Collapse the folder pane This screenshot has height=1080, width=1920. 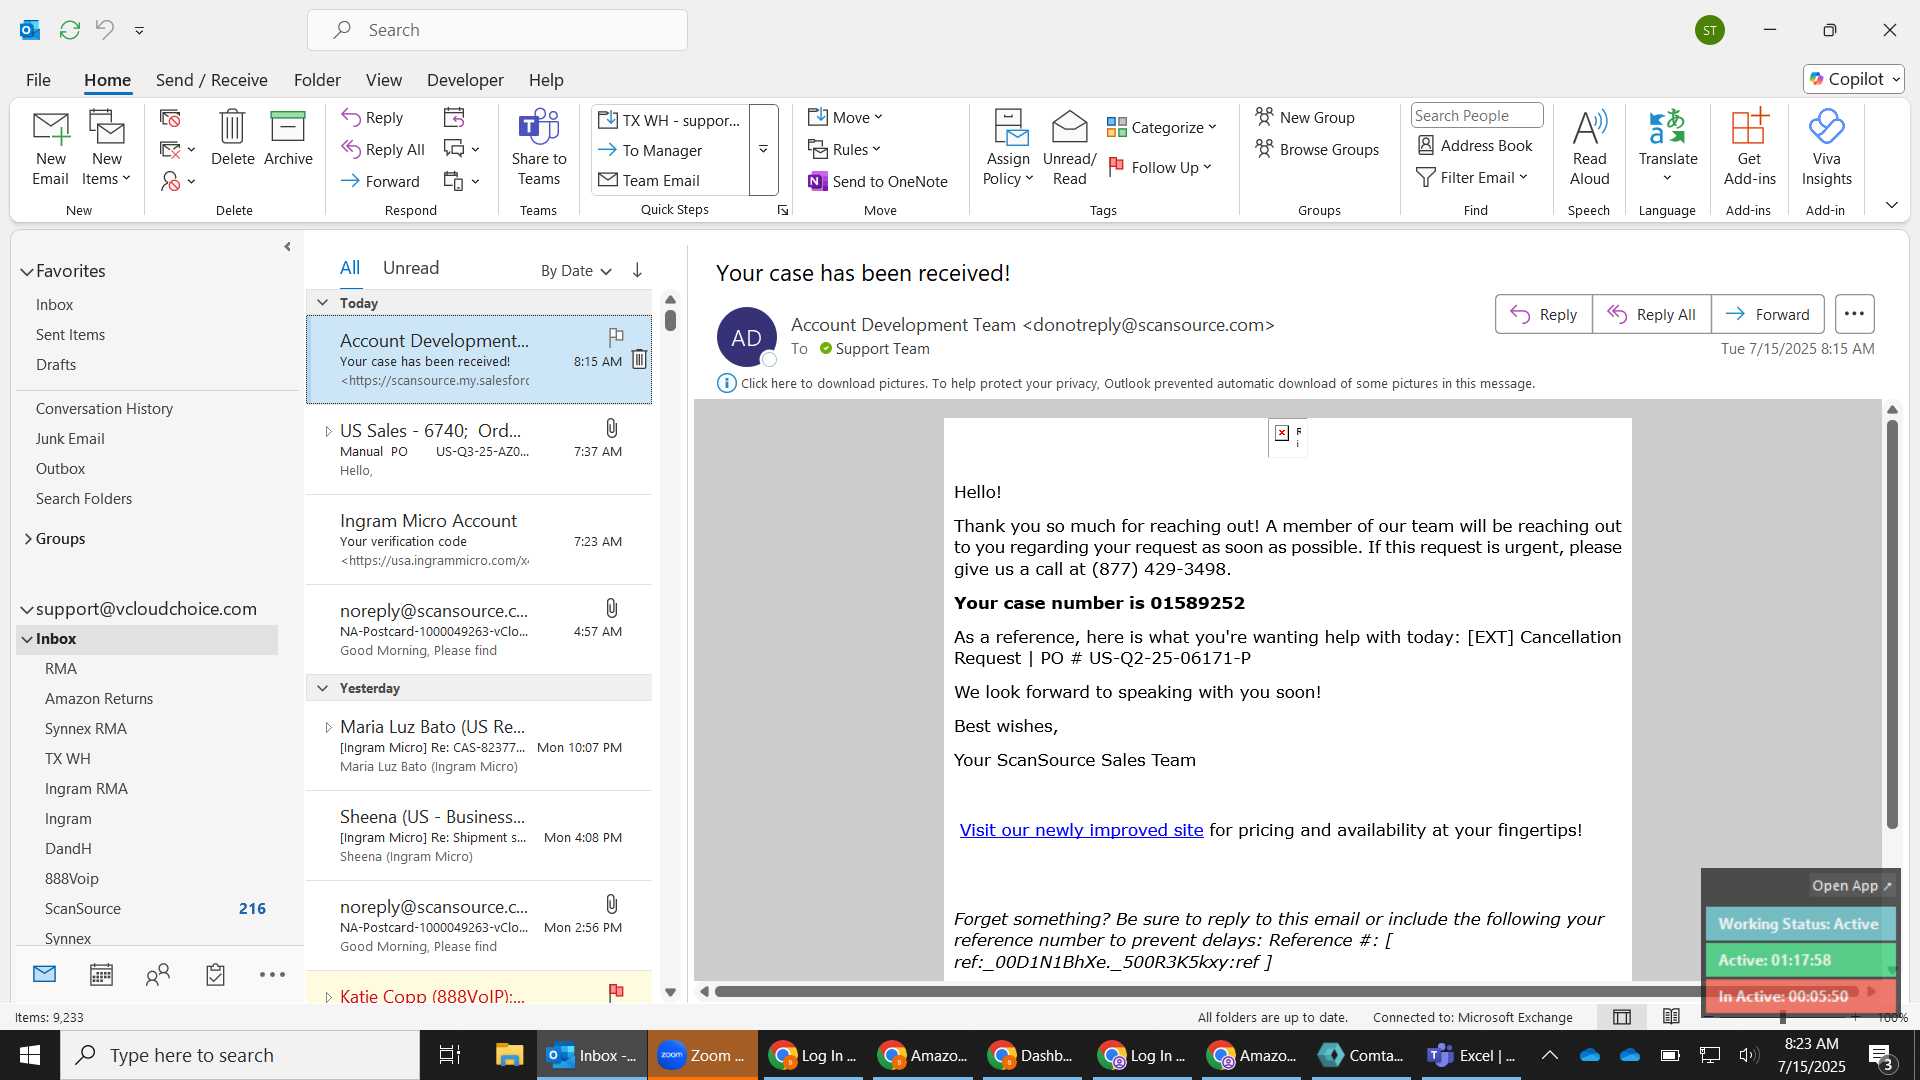287,246
